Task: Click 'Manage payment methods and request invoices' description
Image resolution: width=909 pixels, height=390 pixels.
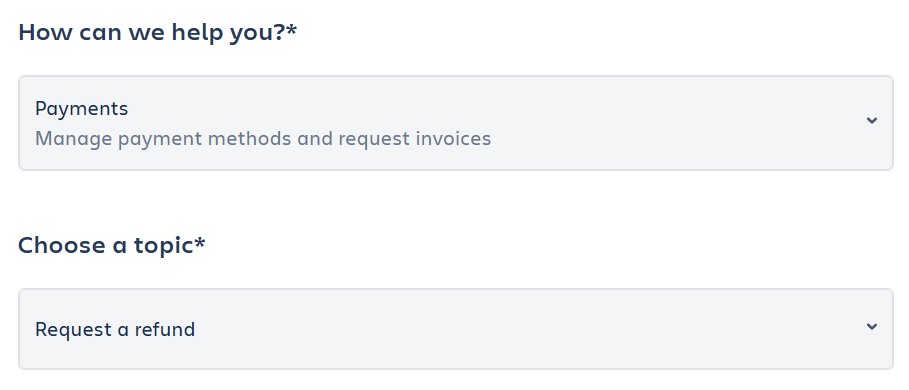Action: (263, 139)
